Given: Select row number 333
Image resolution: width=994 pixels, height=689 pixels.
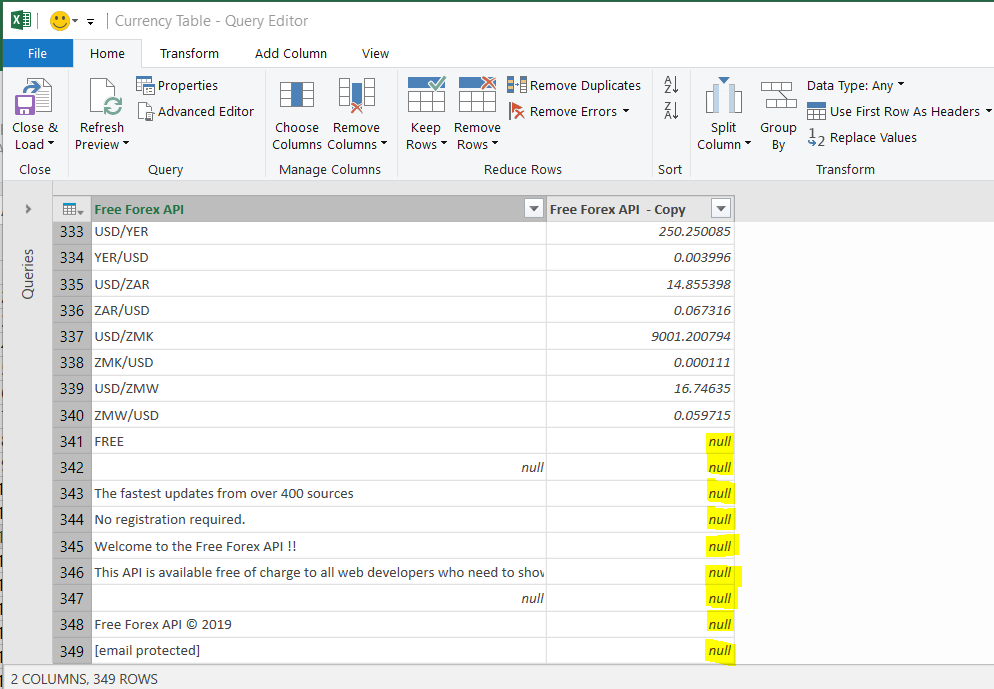Looking at the screenshot, I should pyautogui.click(x=72, y=232).
